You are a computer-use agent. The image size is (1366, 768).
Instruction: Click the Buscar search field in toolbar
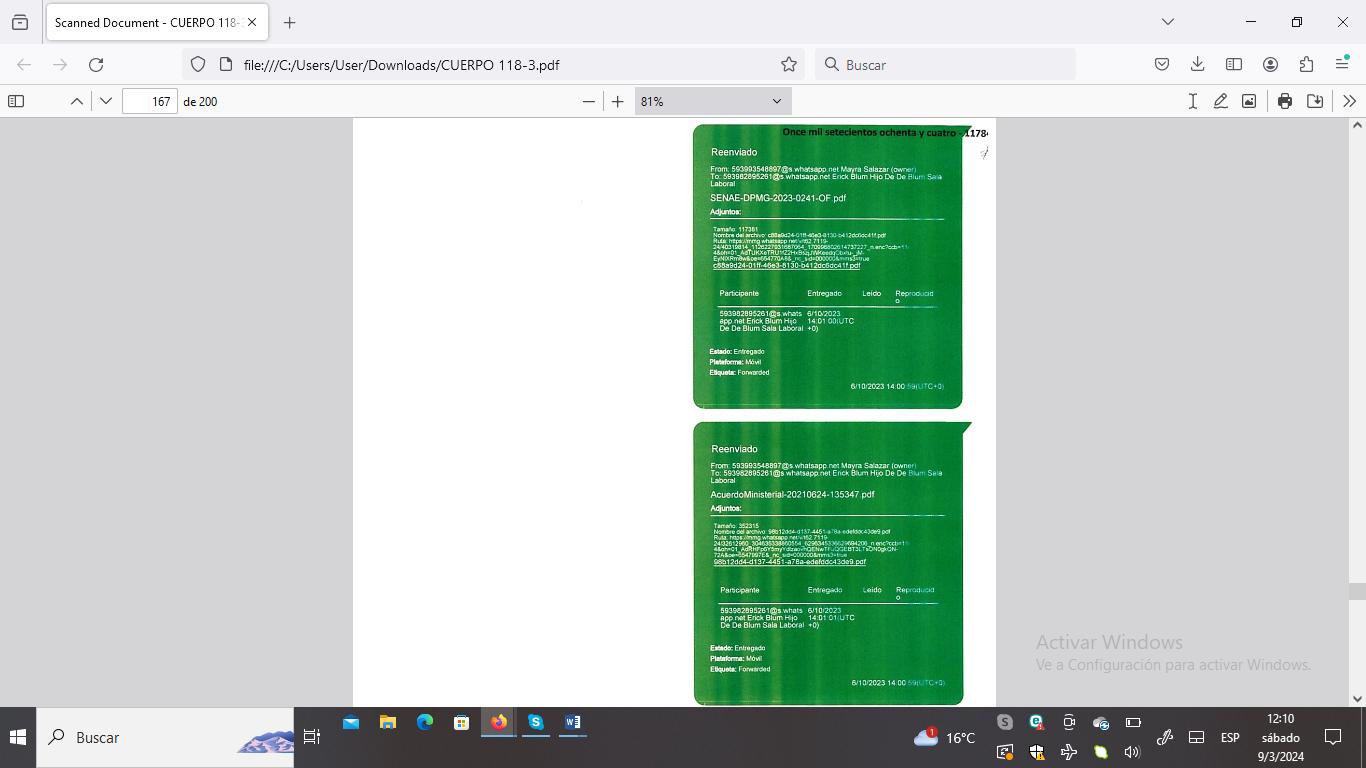(945, 64)
